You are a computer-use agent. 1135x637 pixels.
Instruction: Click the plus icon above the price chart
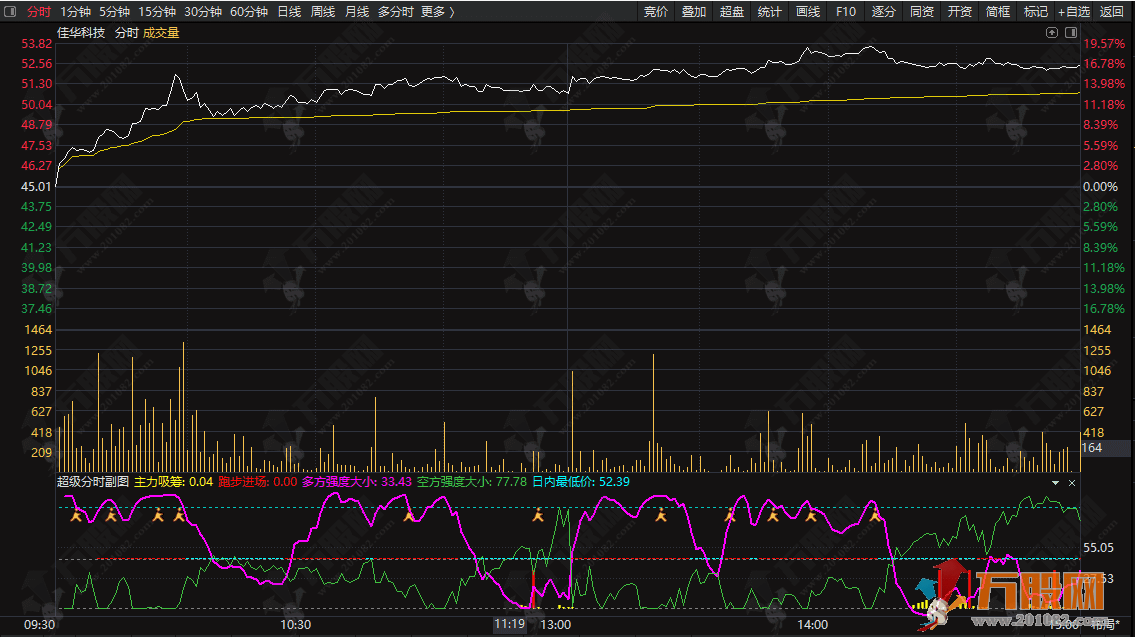click(x=1051, y=32)
